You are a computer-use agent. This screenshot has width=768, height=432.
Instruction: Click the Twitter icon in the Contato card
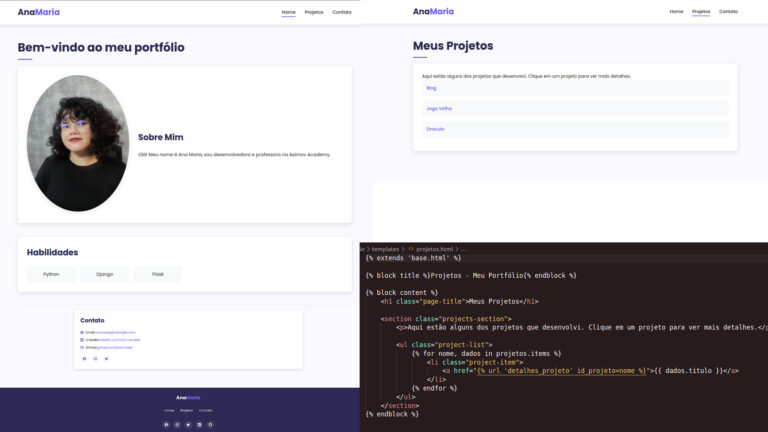click(106, 358)
